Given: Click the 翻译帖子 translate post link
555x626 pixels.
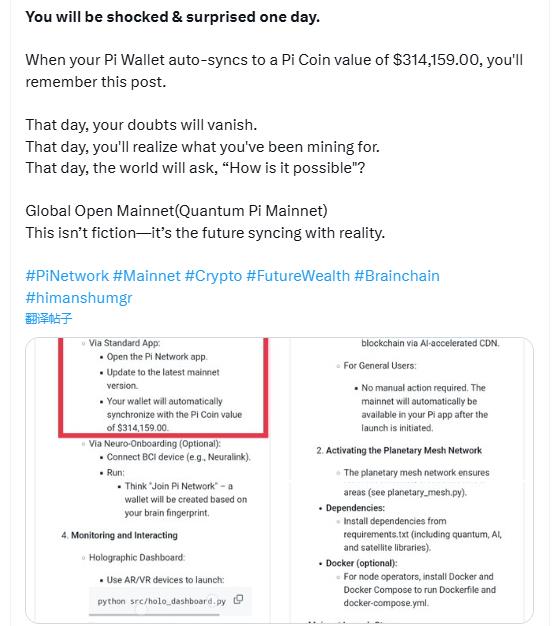Looking at the screenshot, I should 48,319.
